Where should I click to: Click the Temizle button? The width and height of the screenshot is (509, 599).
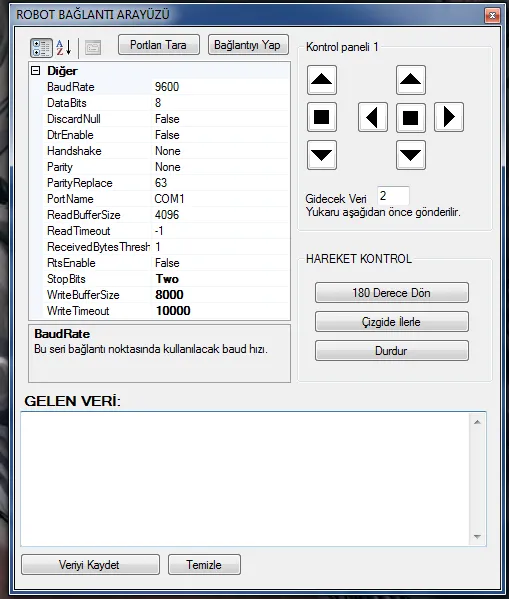(x=204, y=565)
